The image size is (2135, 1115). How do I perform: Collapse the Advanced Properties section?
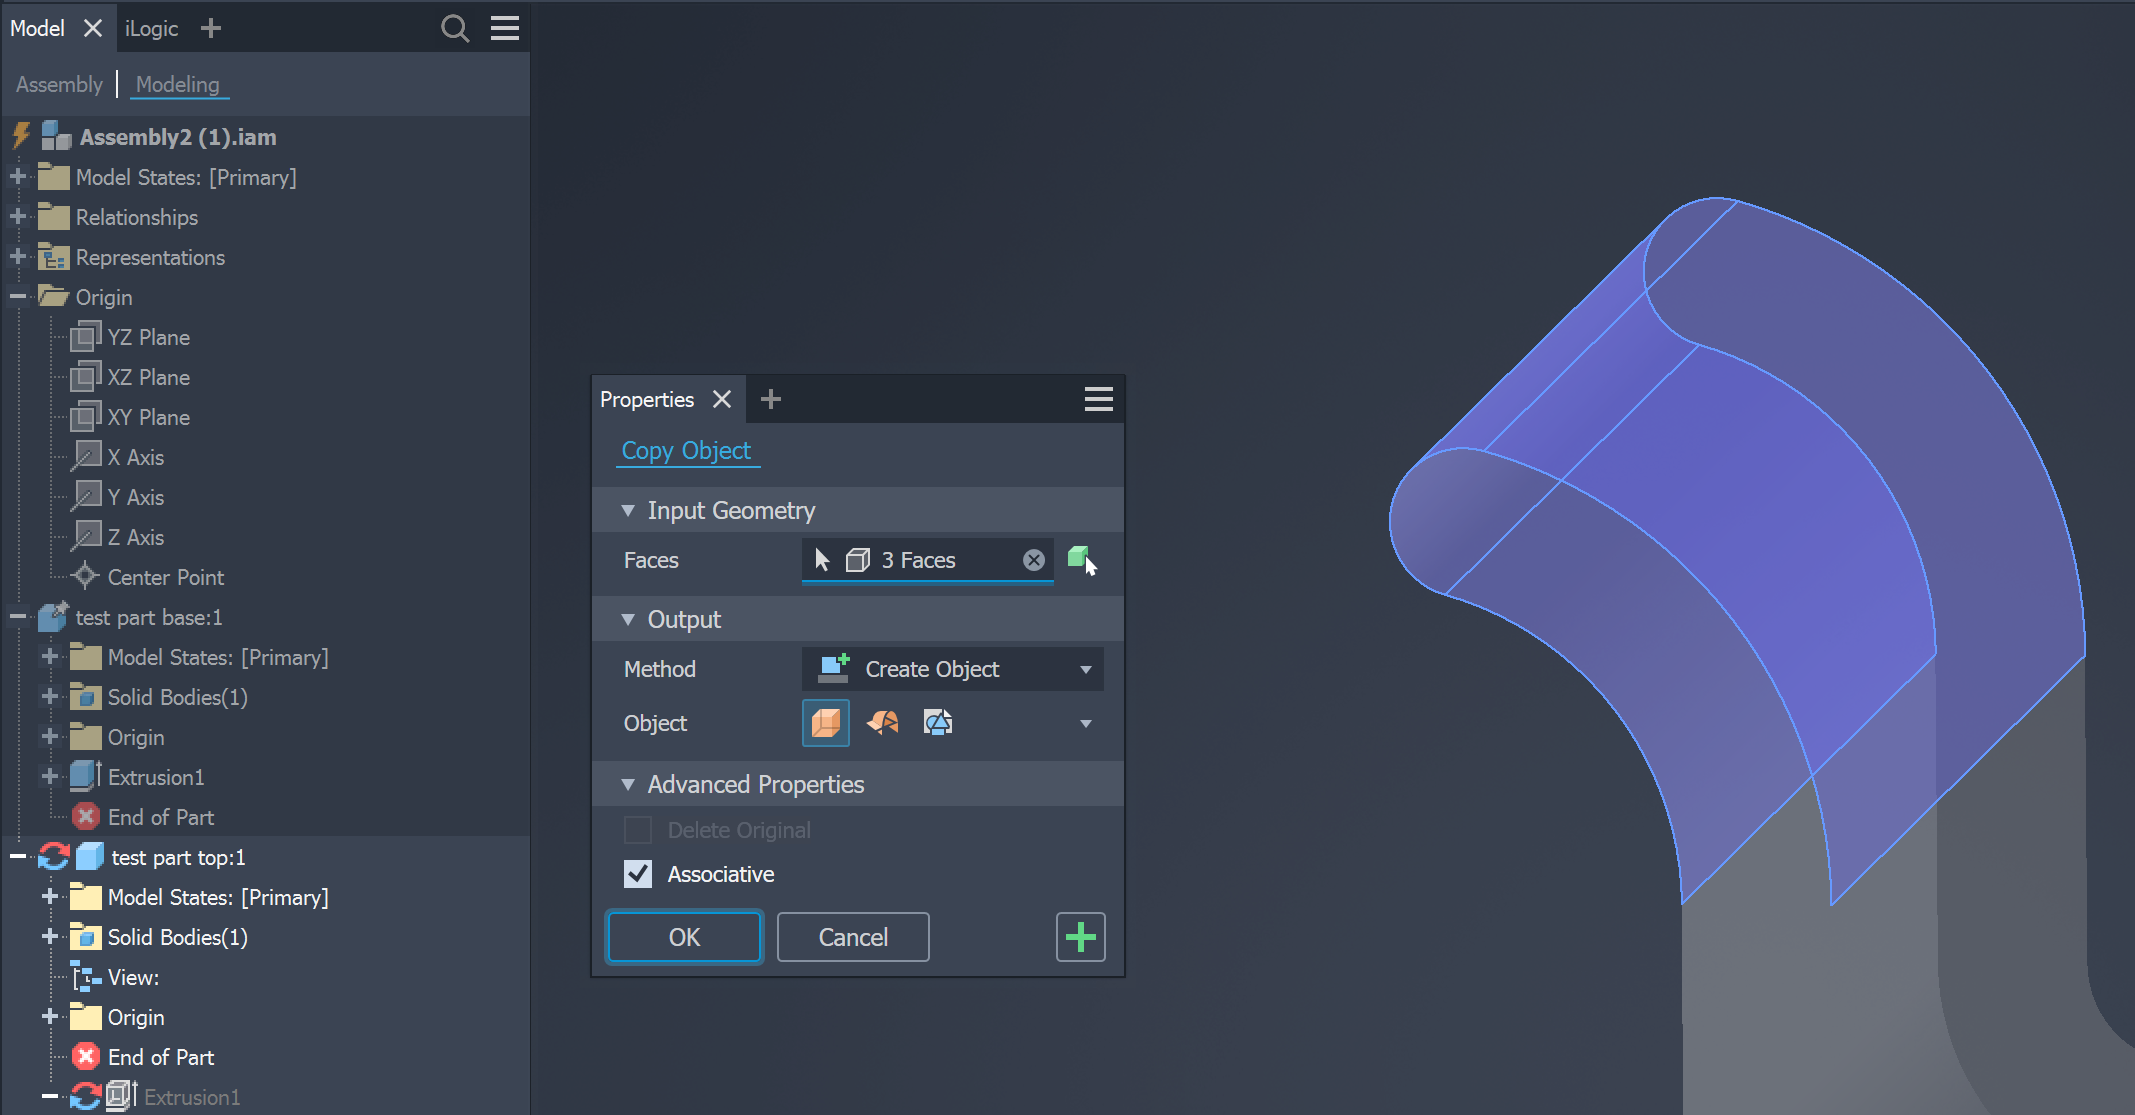point(628,784)
